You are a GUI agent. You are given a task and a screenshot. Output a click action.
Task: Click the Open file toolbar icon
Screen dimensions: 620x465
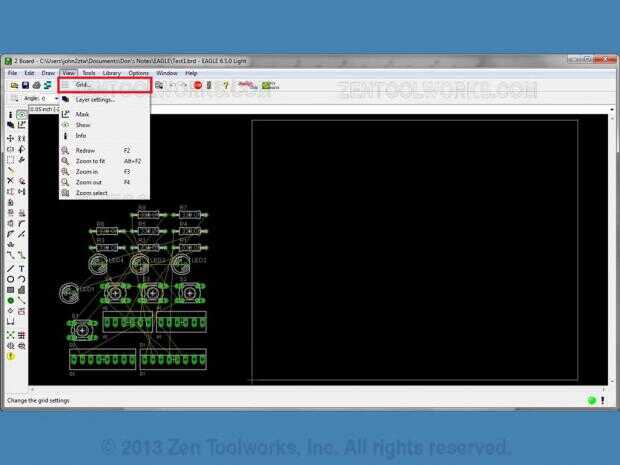14,85
